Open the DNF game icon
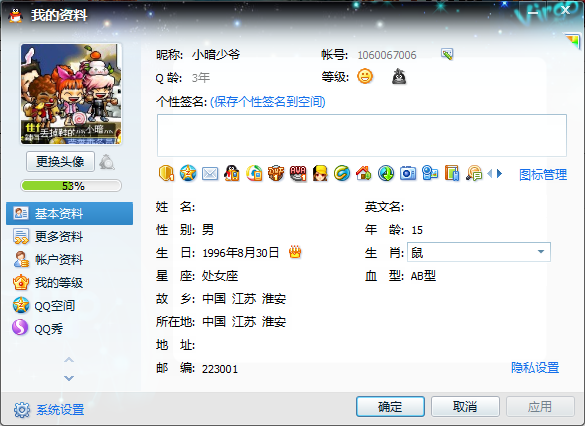The image size is (585, 426). coord(276,173)
